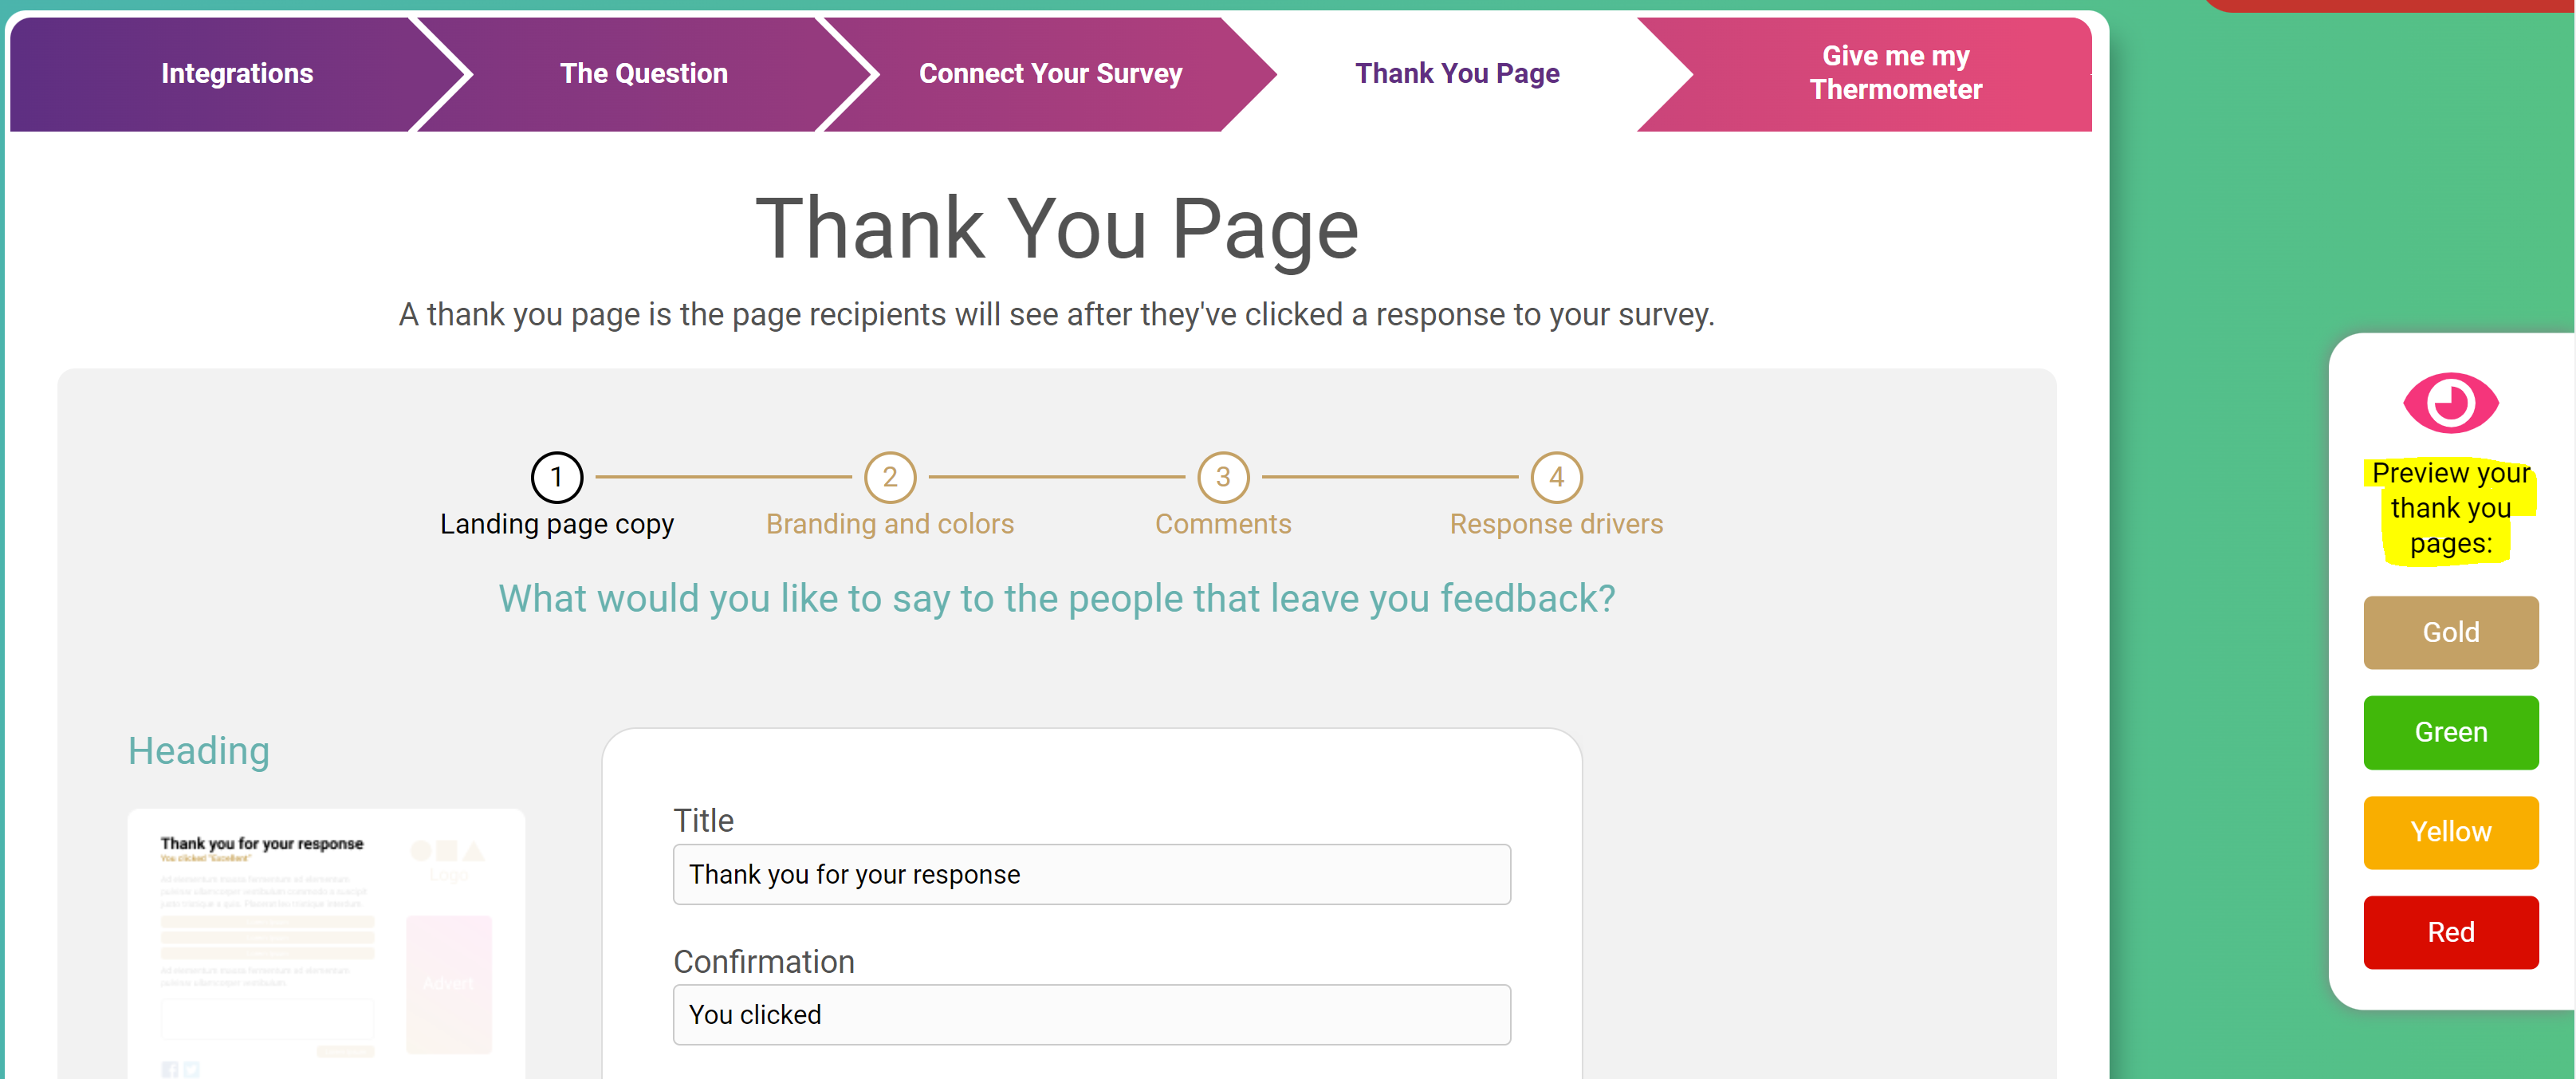Click into the Confirmation input field
The height and width of the screenshot is (1079, 2576).
1092,1014
